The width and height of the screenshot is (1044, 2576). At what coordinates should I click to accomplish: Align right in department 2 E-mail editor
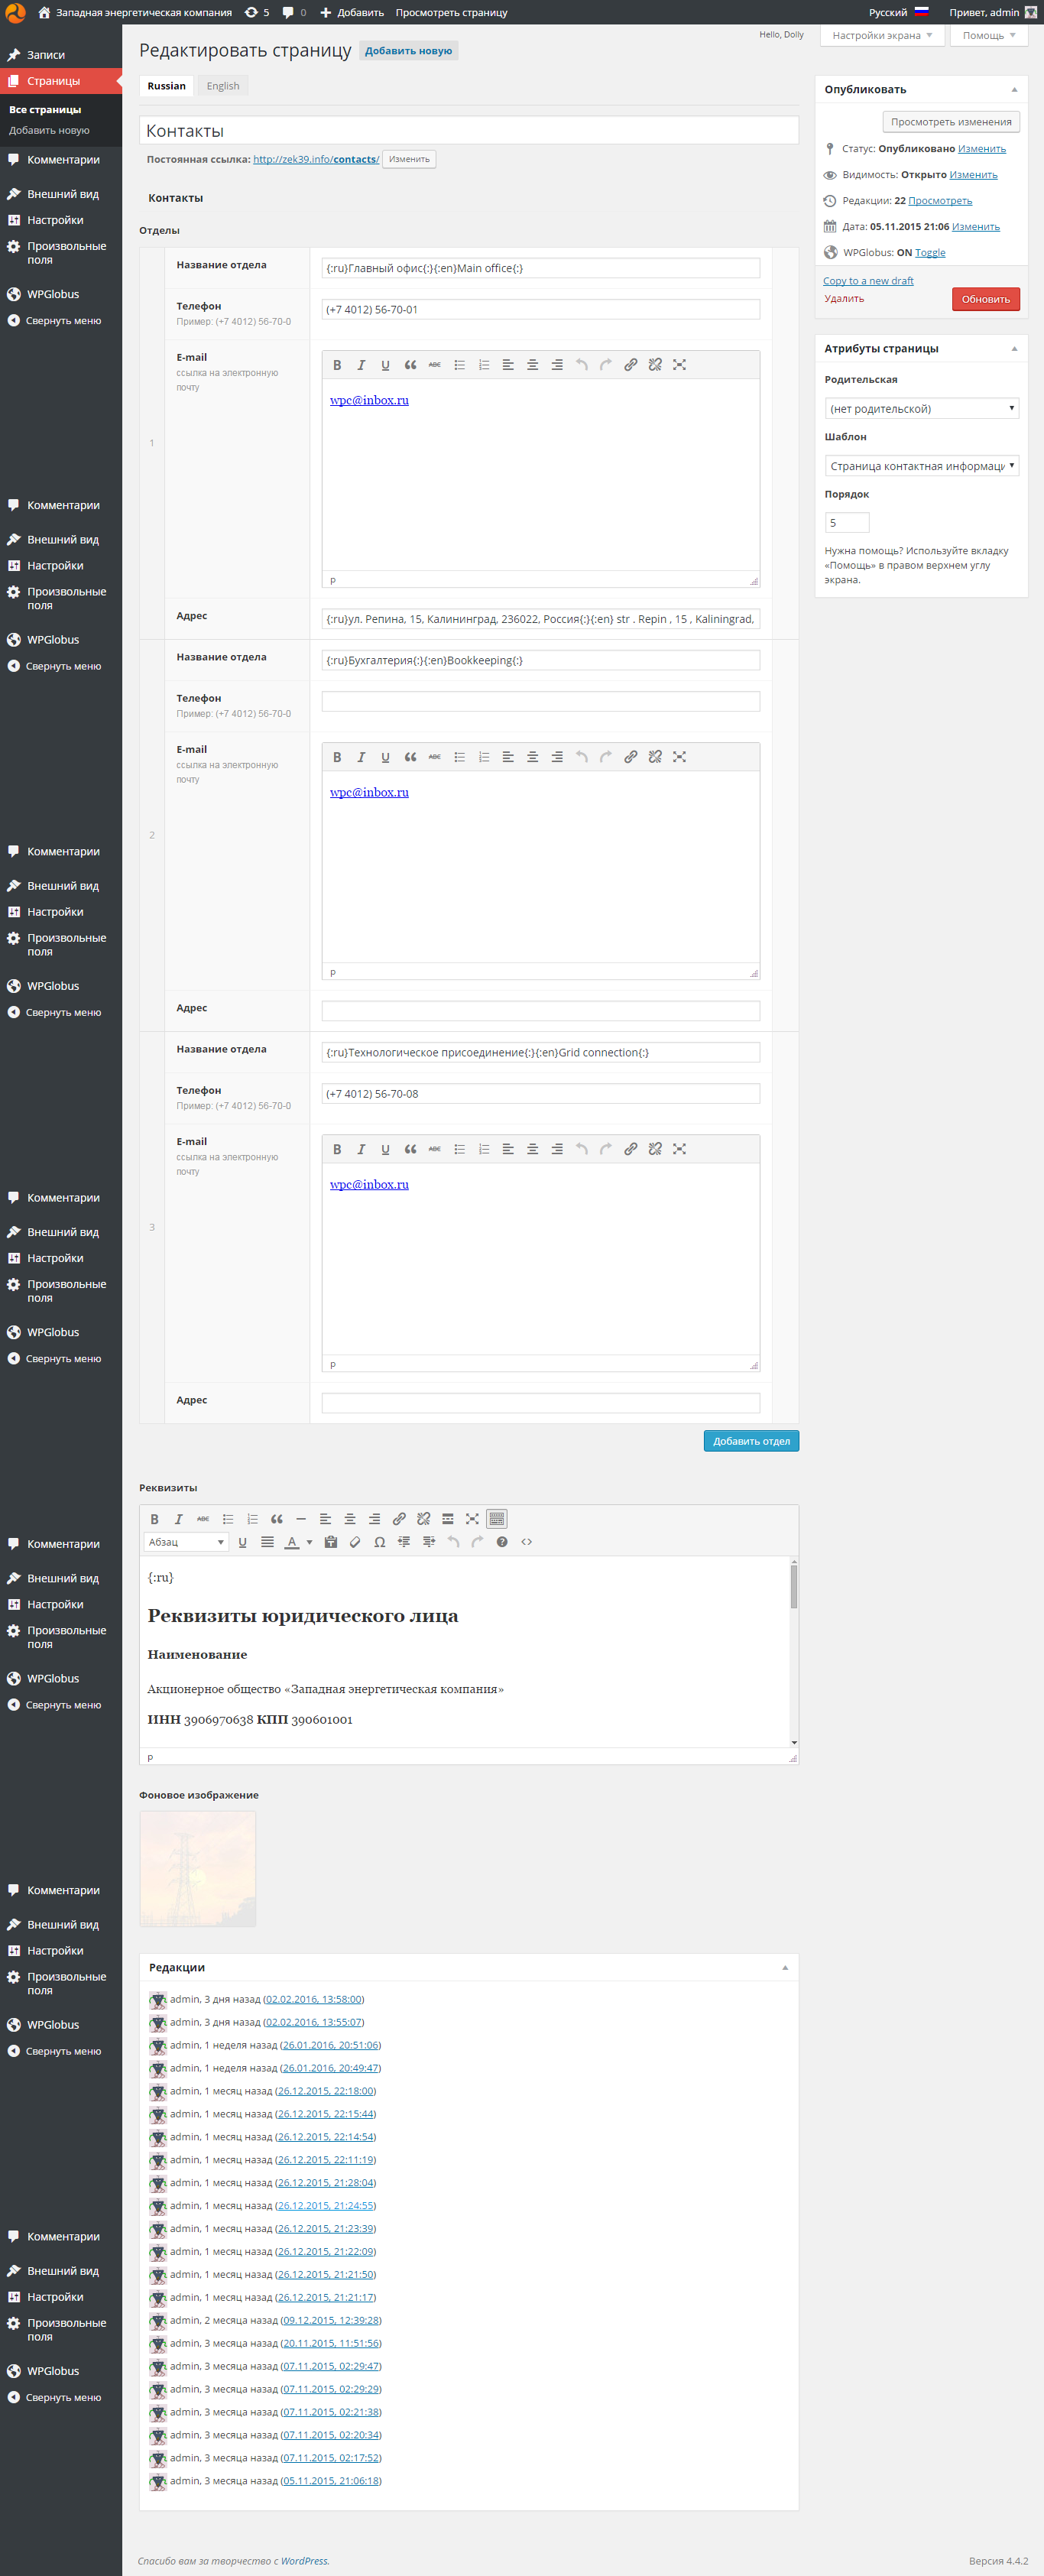(557, 757)
